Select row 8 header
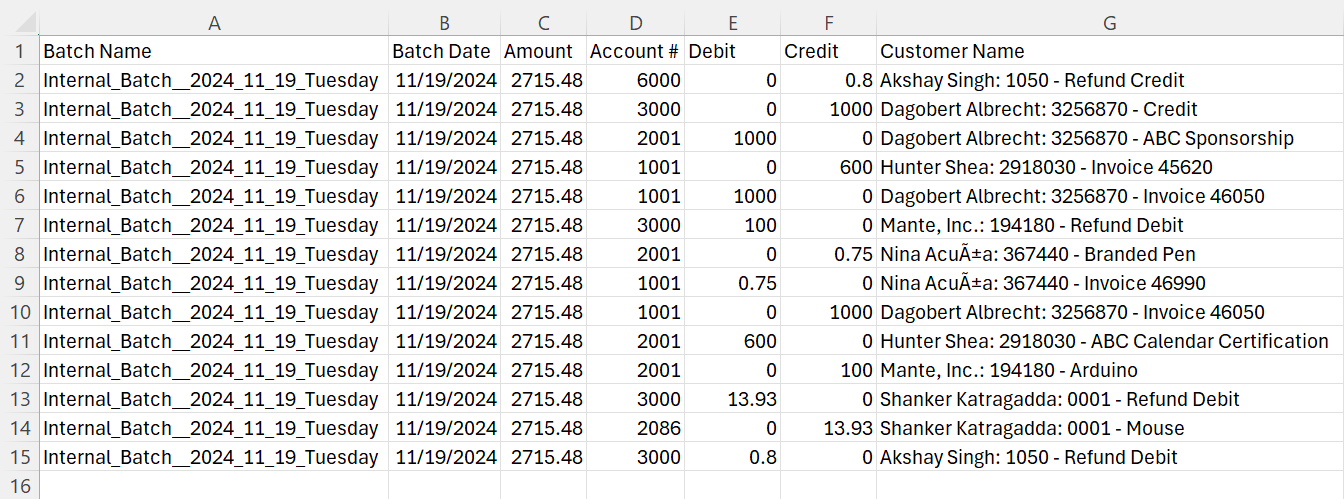The height and width of the screenshot is (499, 1344). pyautogui.click(x=19, y=254)
